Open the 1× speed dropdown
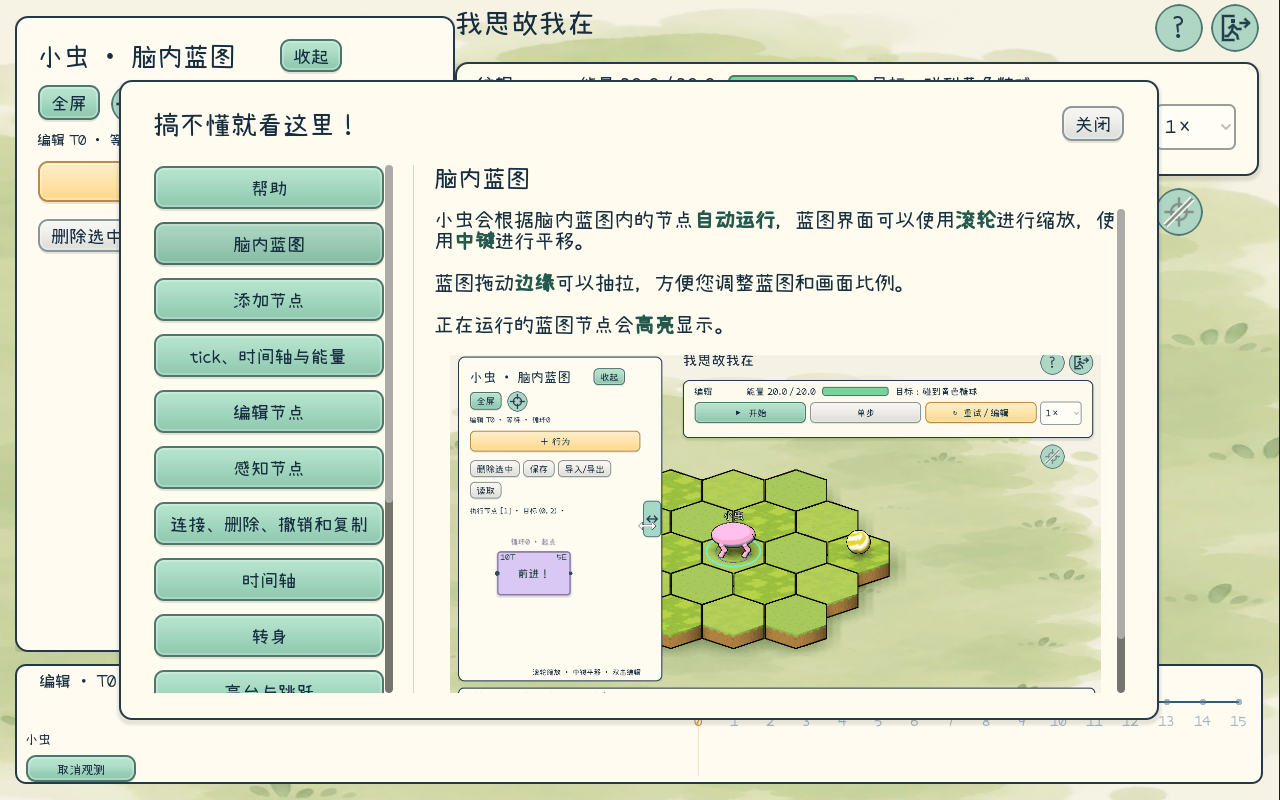Screen dimensions: 1280x800 pos(1196,127)
